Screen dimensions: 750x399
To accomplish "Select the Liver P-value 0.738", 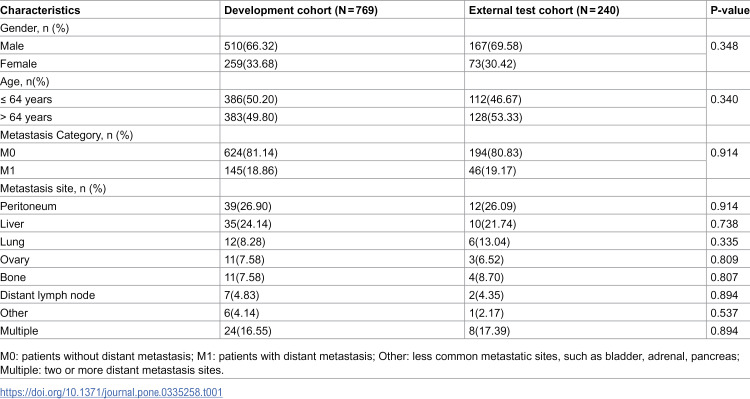I will tap(724, 224).
